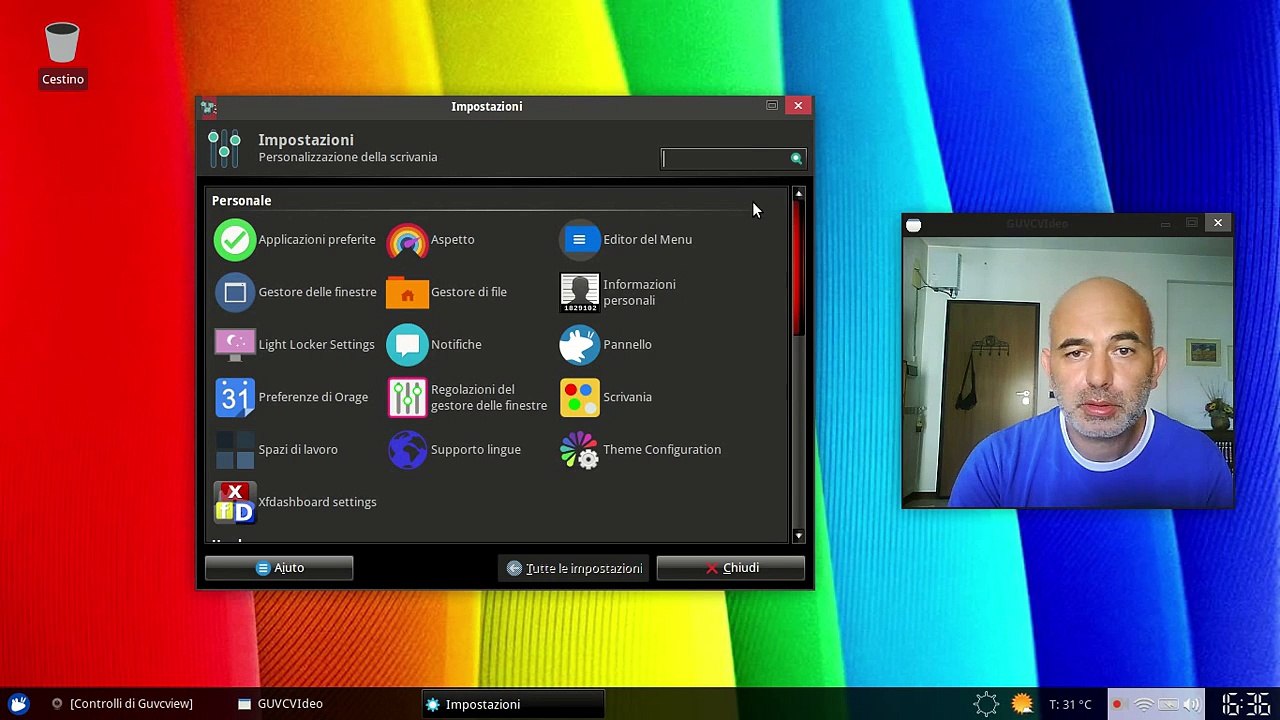The image size is (1280, 720).
Task: Open Regolazioni del gestore delle finestre
Action: tap(467, 397)
